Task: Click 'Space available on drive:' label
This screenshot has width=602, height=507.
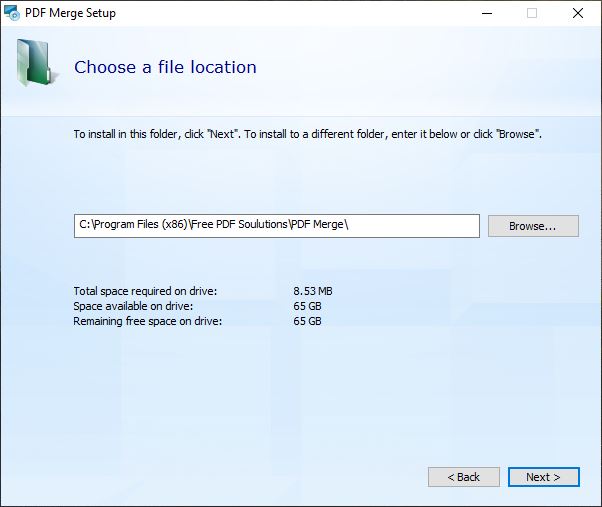Action: point(133,306)
